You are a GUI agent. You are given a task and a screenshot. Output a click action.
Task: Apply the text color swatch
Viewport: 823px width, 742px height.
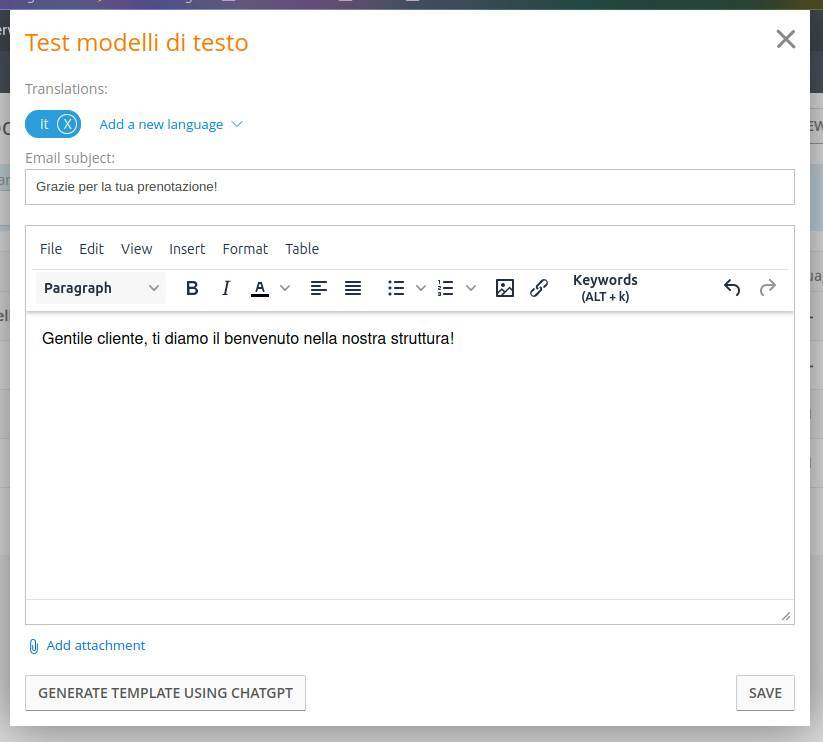tap(260, 288)
